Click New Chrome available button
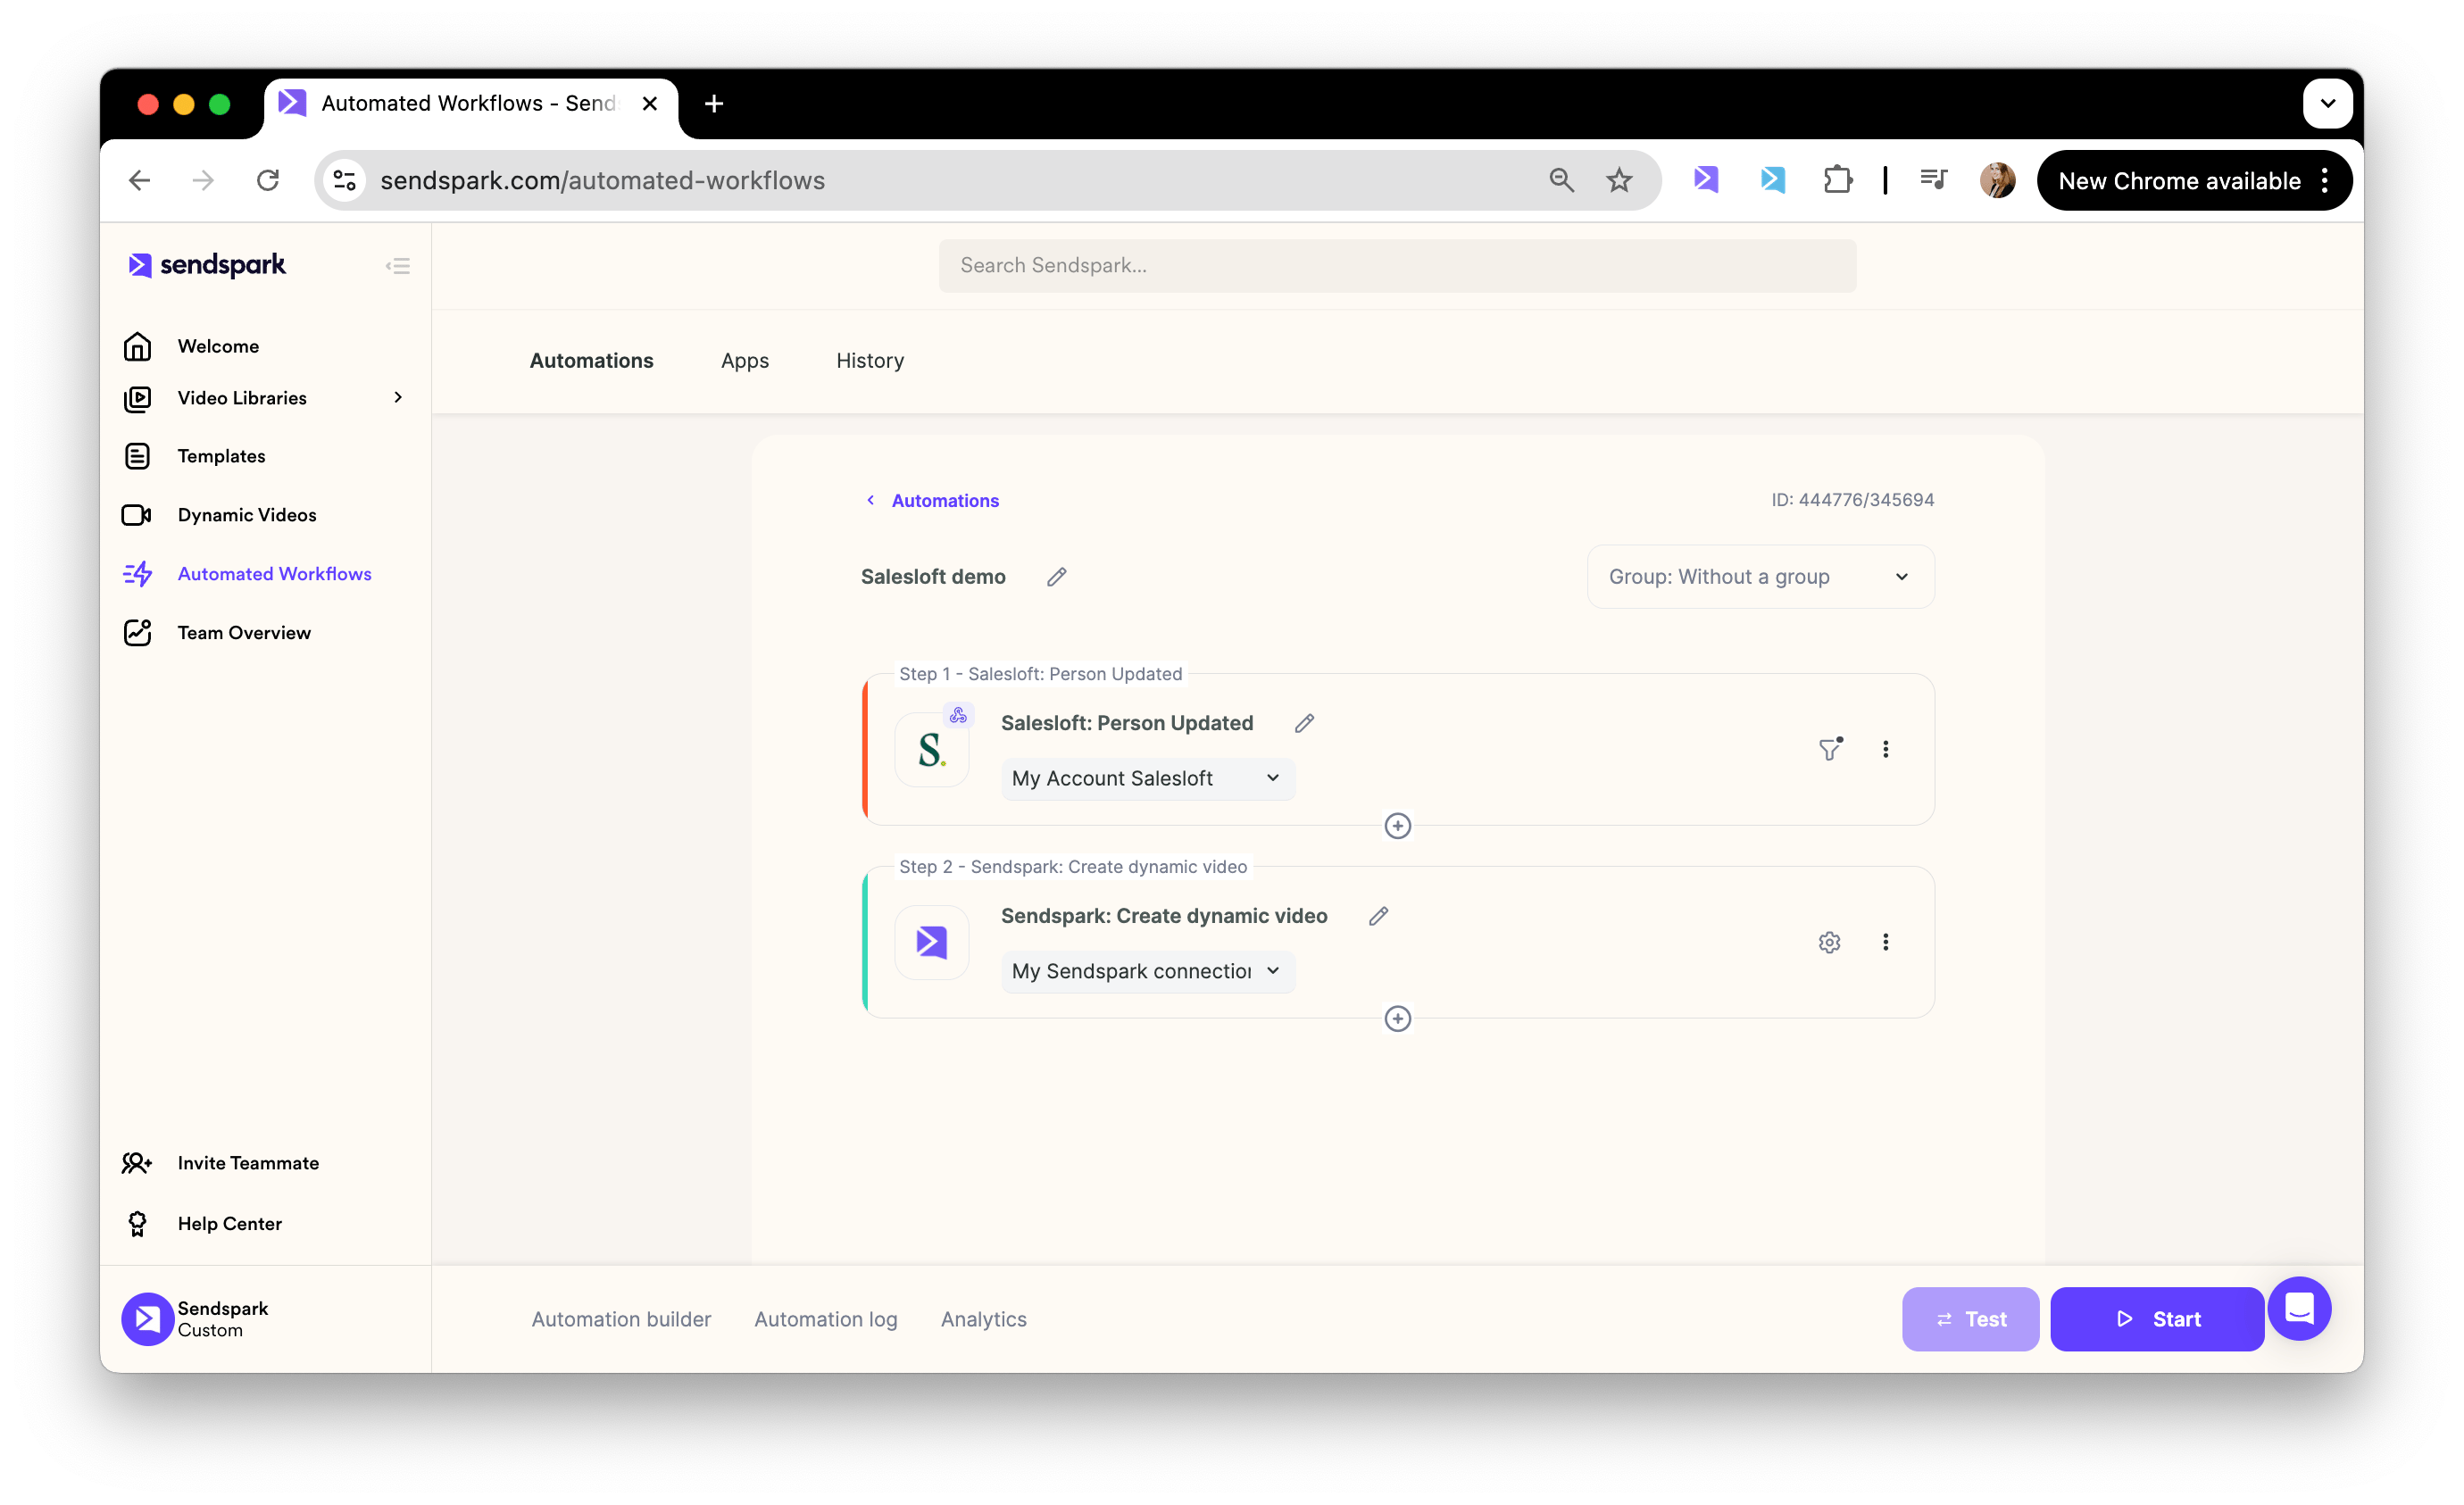 point(2194,181)
